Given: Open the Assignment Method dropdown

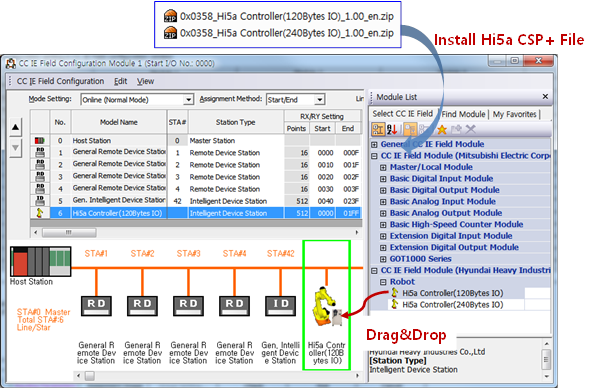Looking at the screenshot, I should pos(320,100).
